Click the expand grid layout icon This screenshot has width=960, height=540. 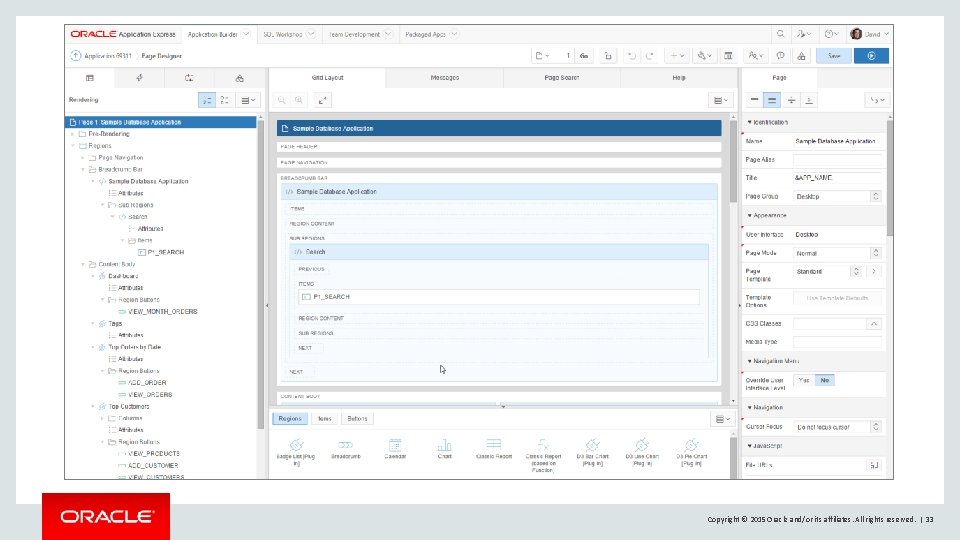pos(323,100)
